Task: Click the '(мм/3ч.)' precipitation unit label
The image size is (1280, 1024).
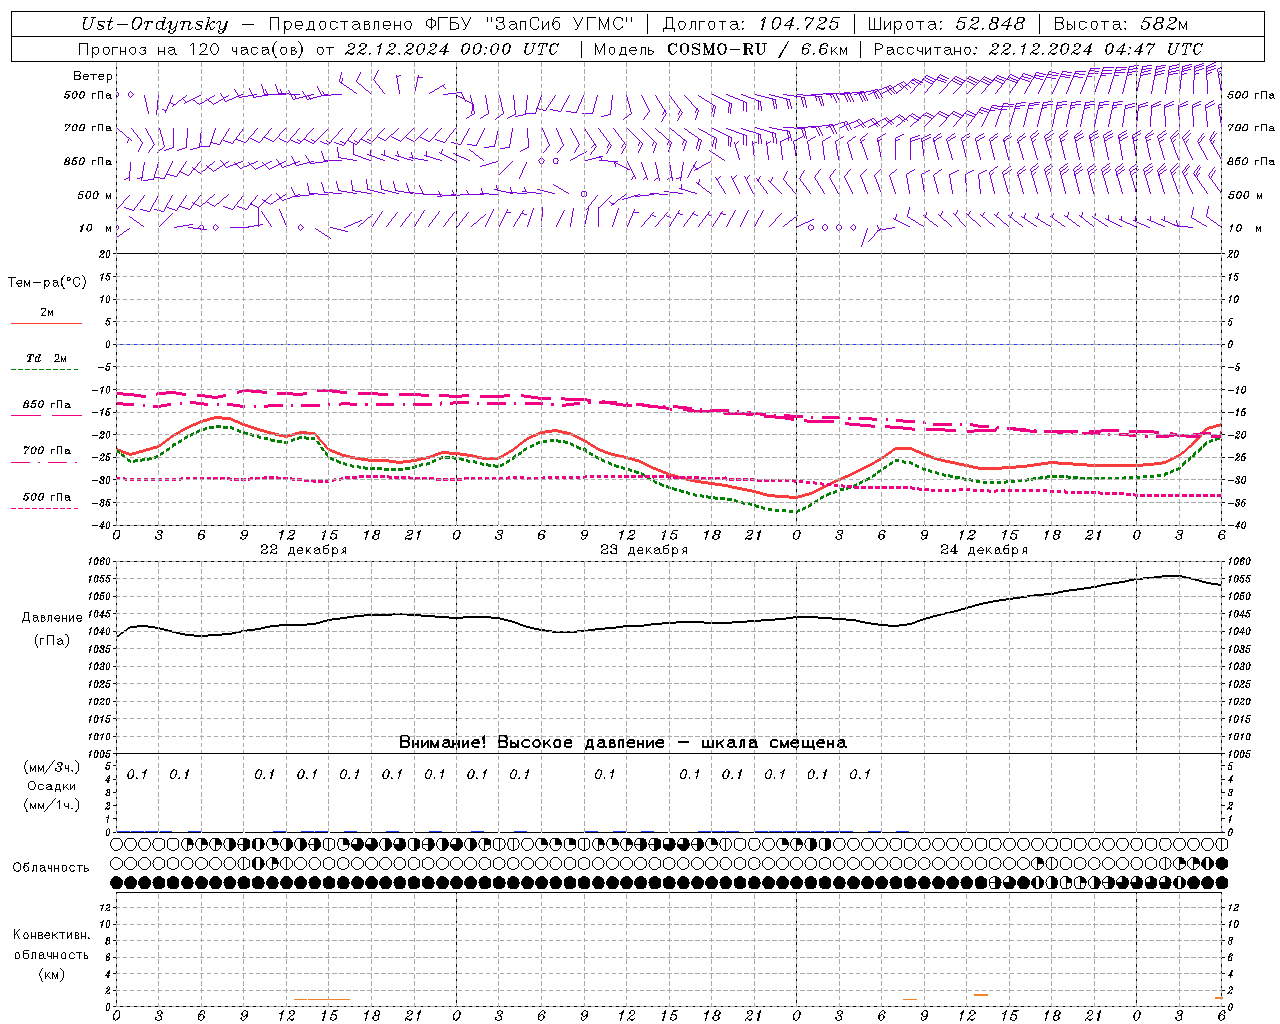Action: [x=51, y=768]
